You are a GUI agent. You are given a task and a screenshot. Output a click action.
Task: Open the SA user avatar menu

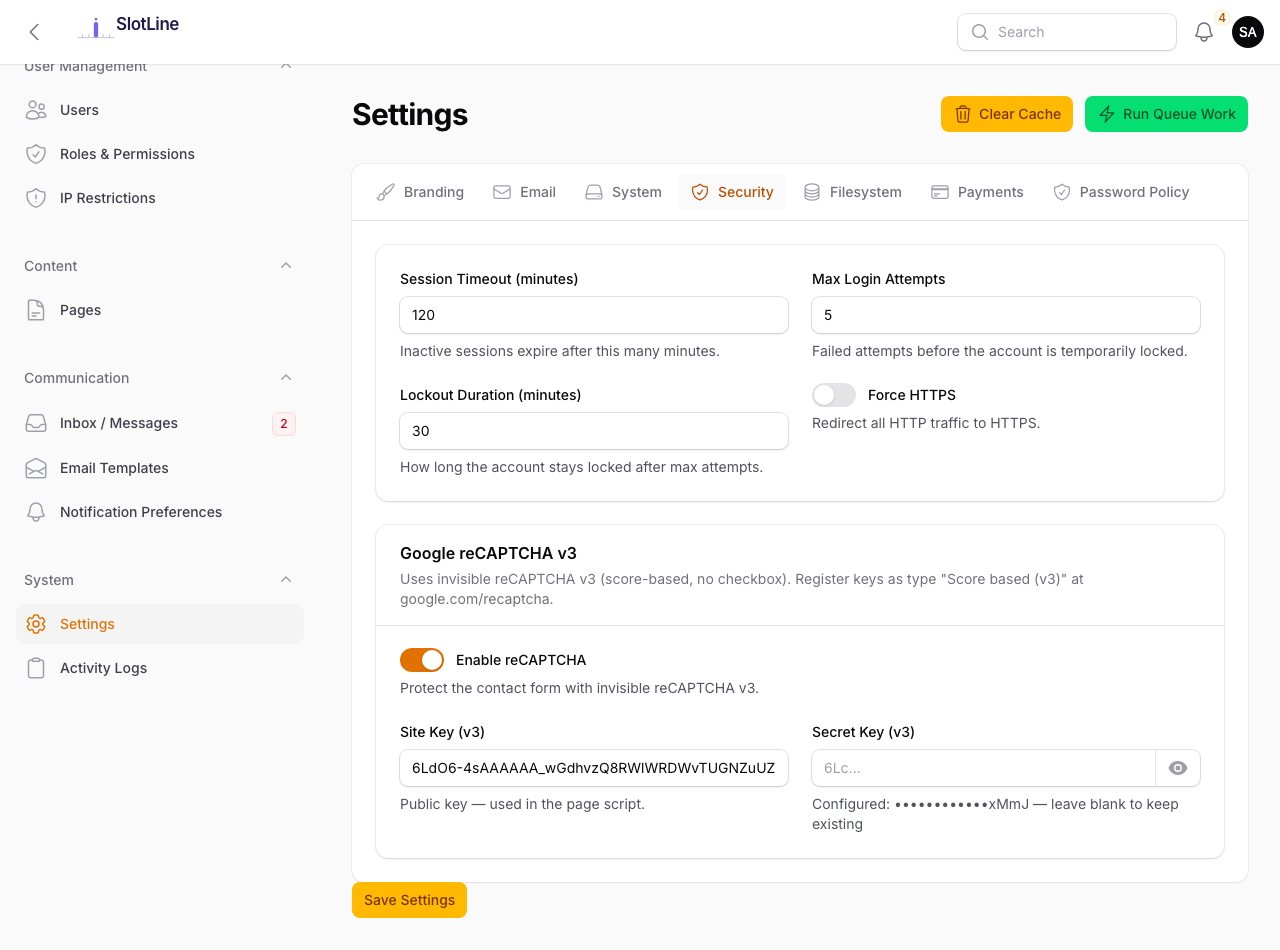coord(1248,32)
